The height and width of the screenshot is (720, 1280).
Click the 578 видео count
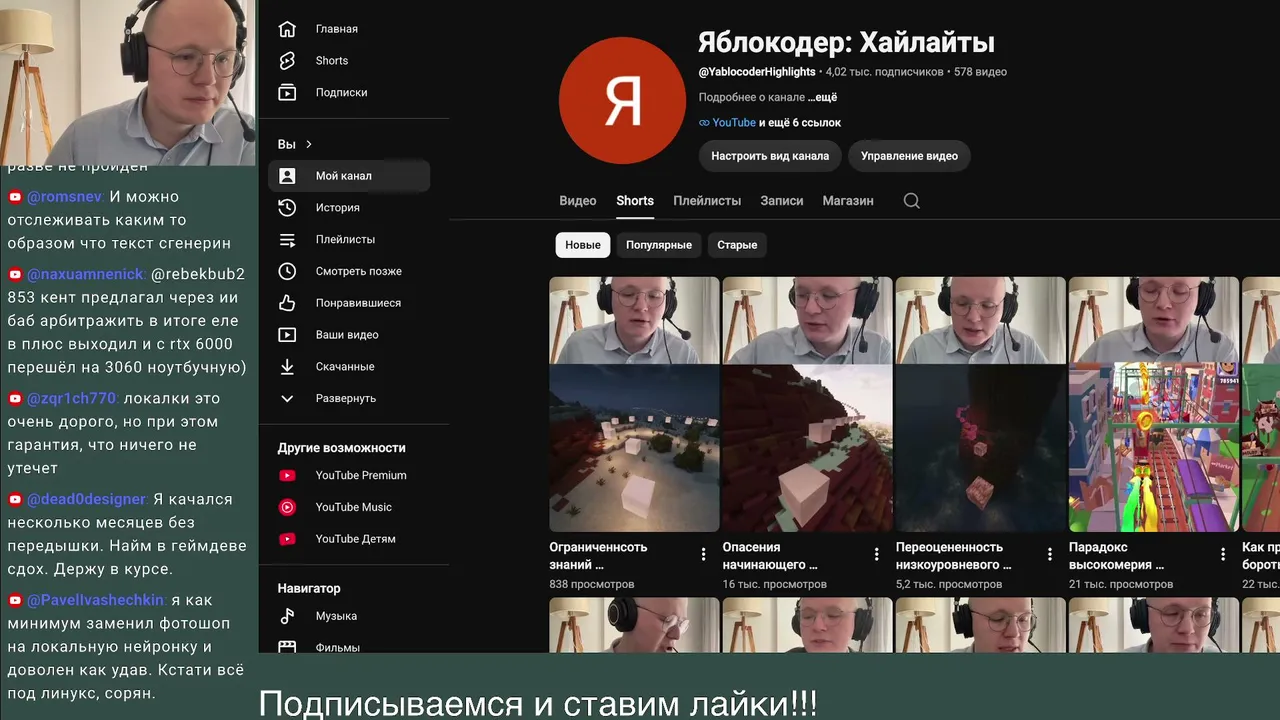(x=980, y=72)
